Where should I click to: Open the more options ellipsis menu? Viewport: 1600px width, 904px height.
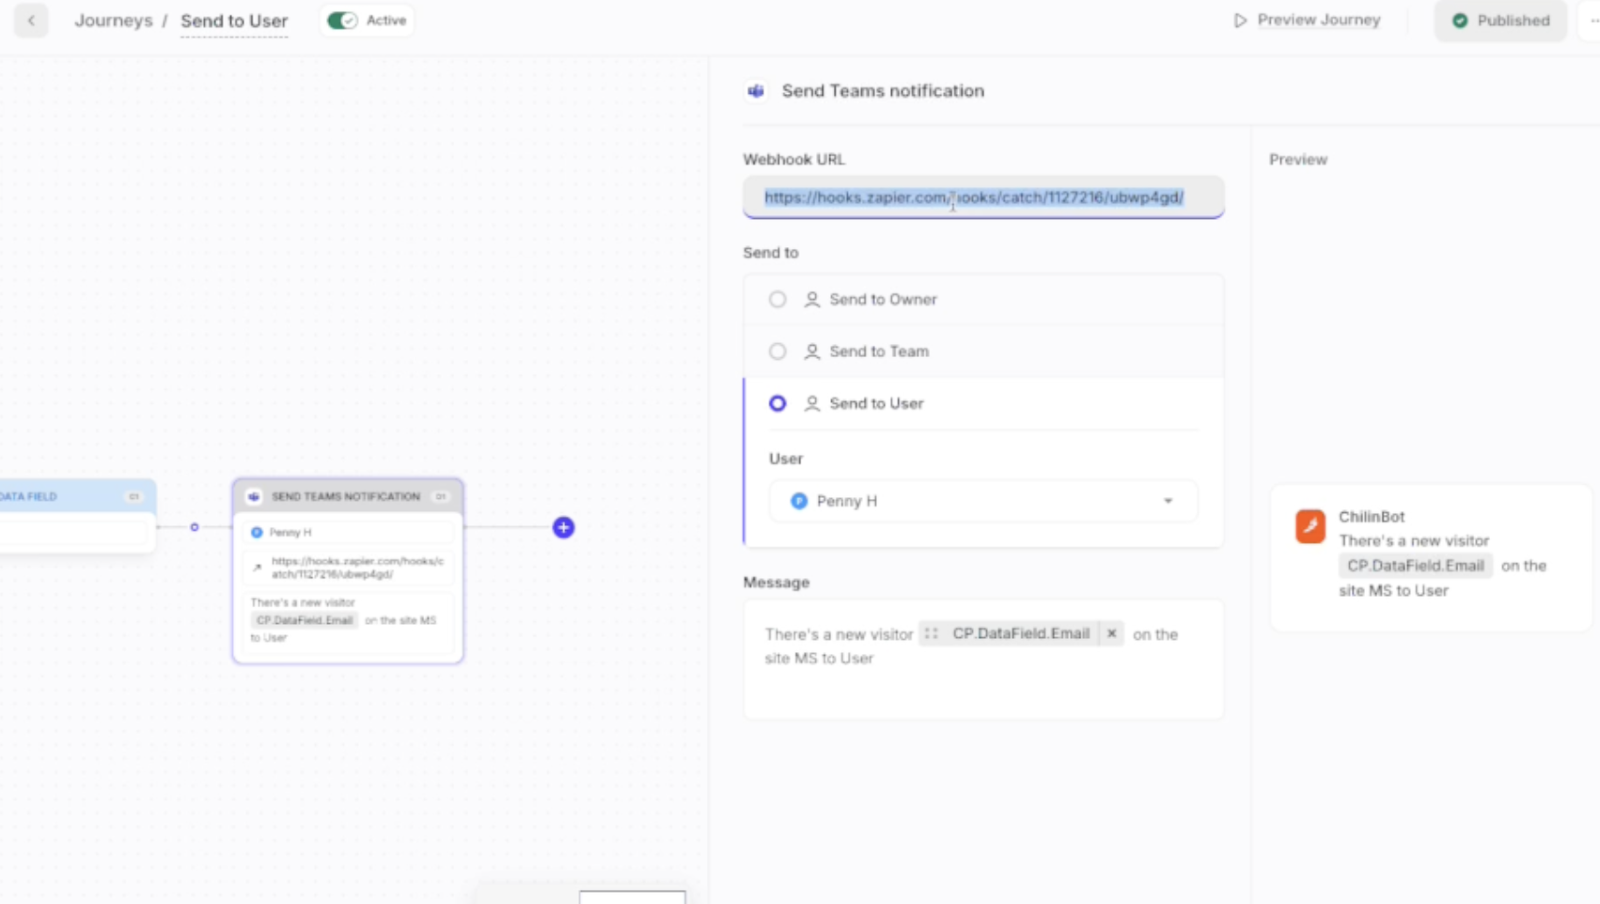click(1593, 20)
